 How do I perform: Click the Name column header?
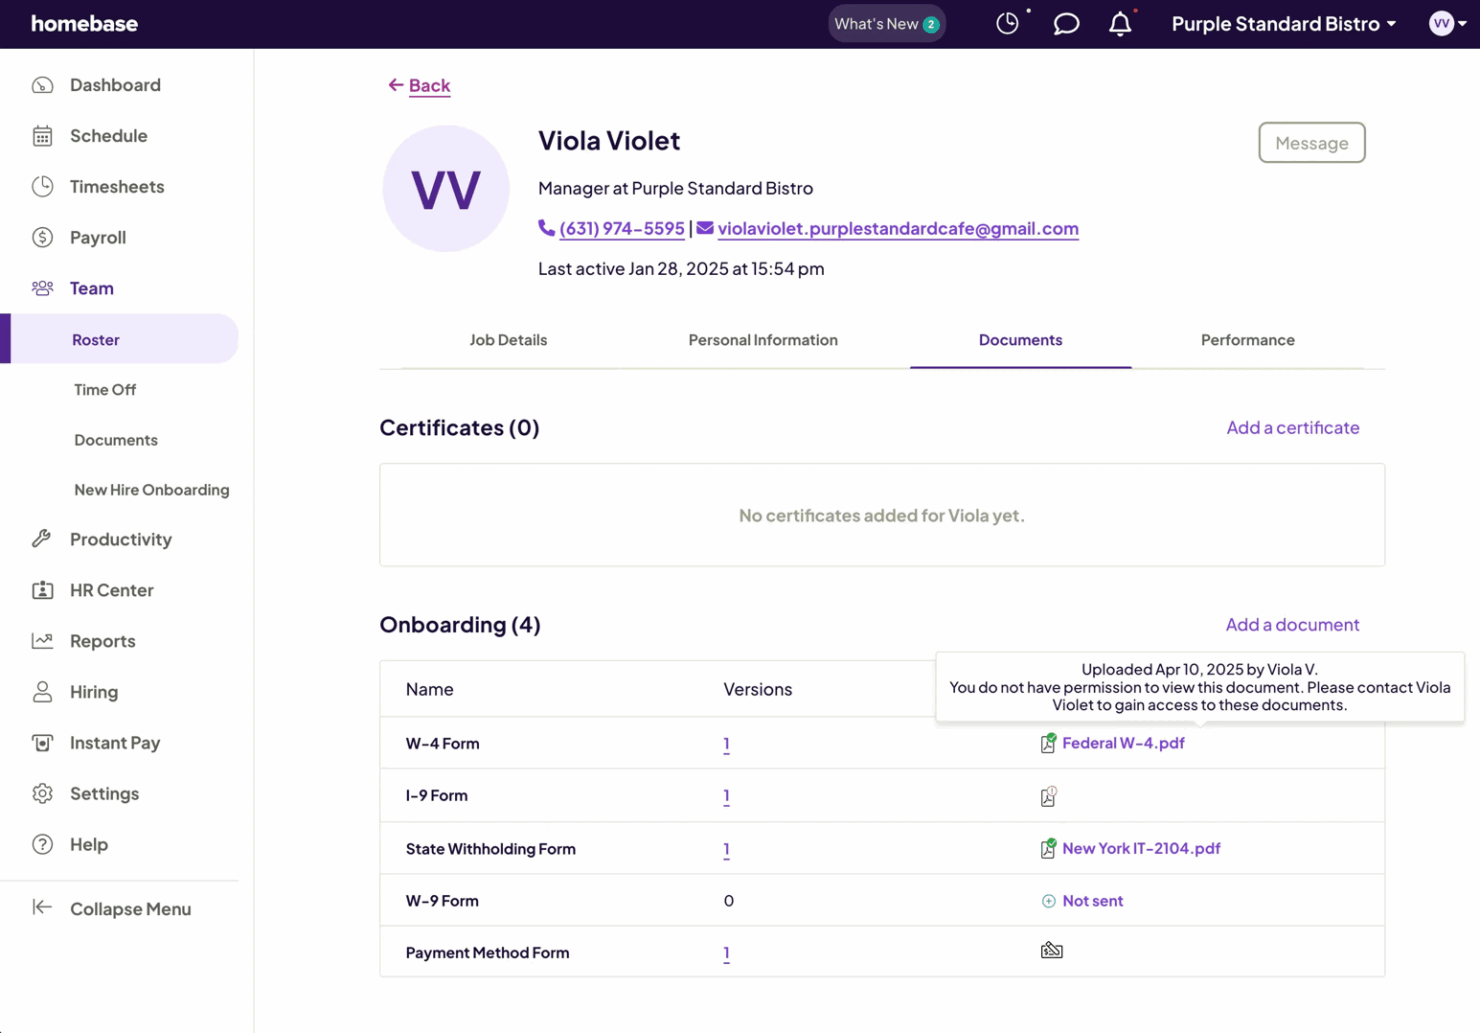[x=429, y=689]
